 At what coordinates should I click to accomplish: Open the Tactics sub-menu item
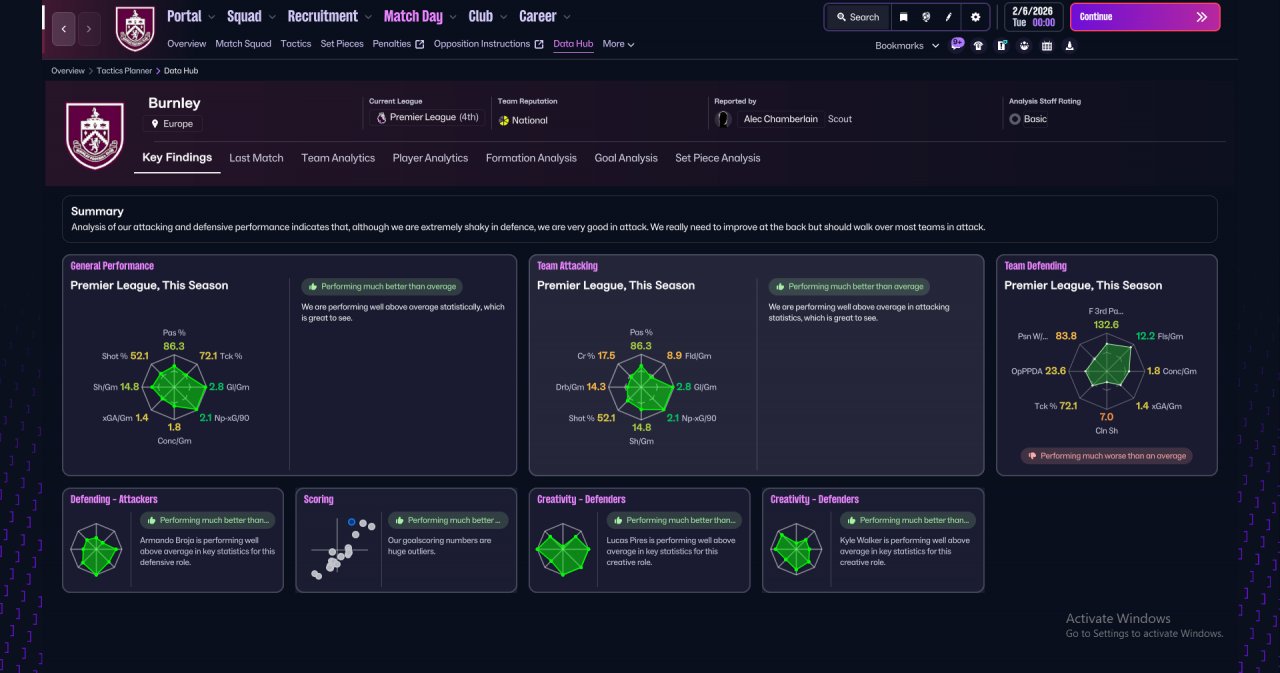click(x=296, y=44)
